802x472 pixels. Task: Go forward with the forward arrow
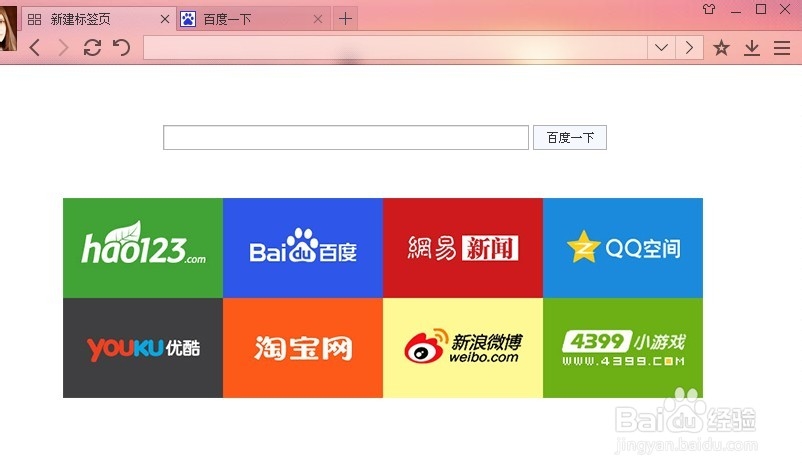[x=63, y=48]
